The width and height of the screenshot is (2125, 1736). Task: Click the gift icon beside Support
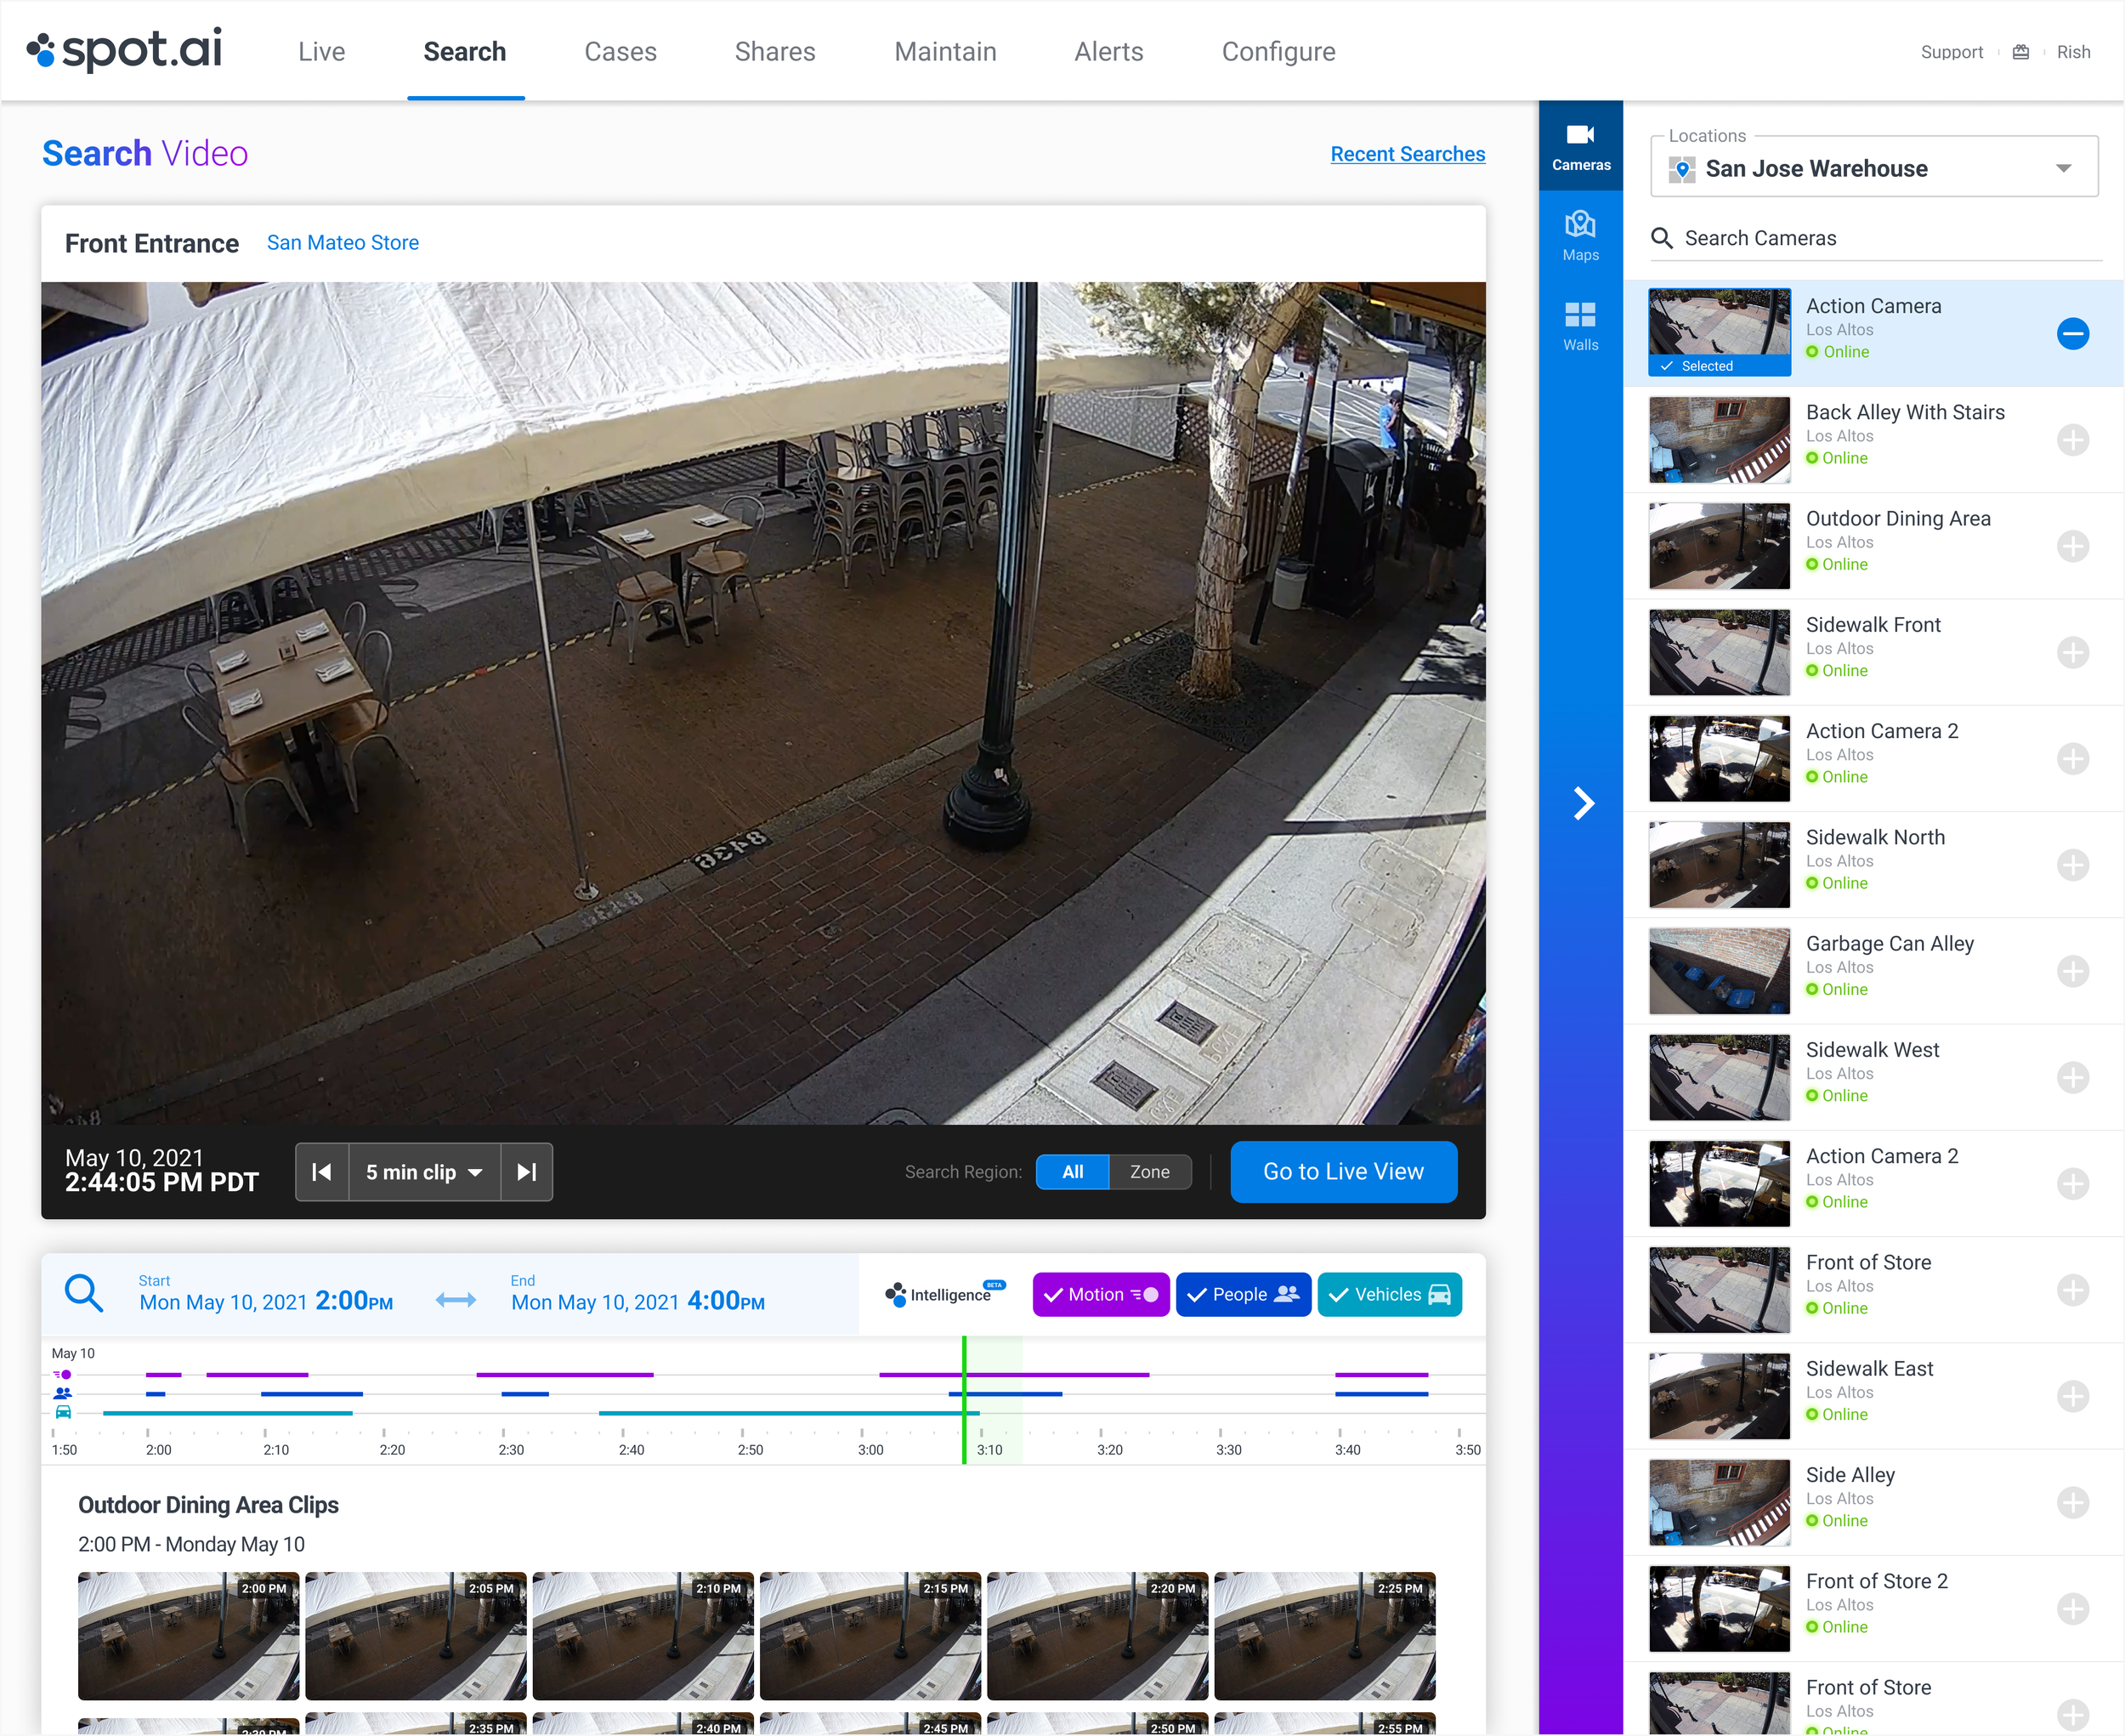pos(2020,52)
